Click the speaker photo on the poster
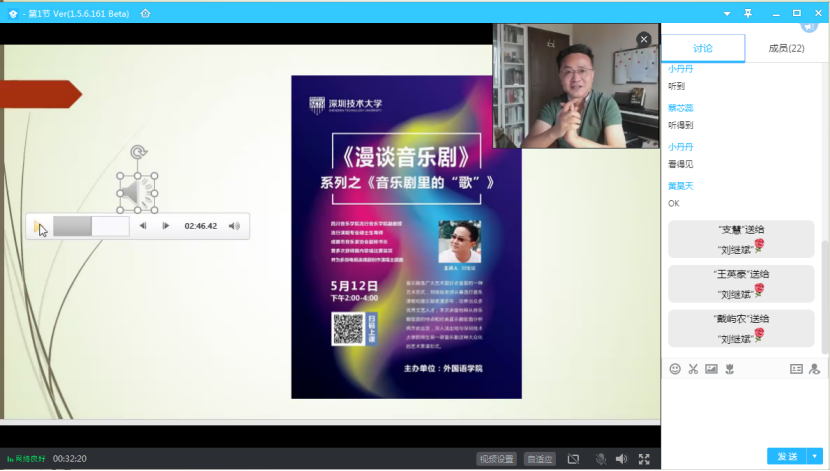The image size is (830, 471). pyautogui.click(x=459, y=242)
